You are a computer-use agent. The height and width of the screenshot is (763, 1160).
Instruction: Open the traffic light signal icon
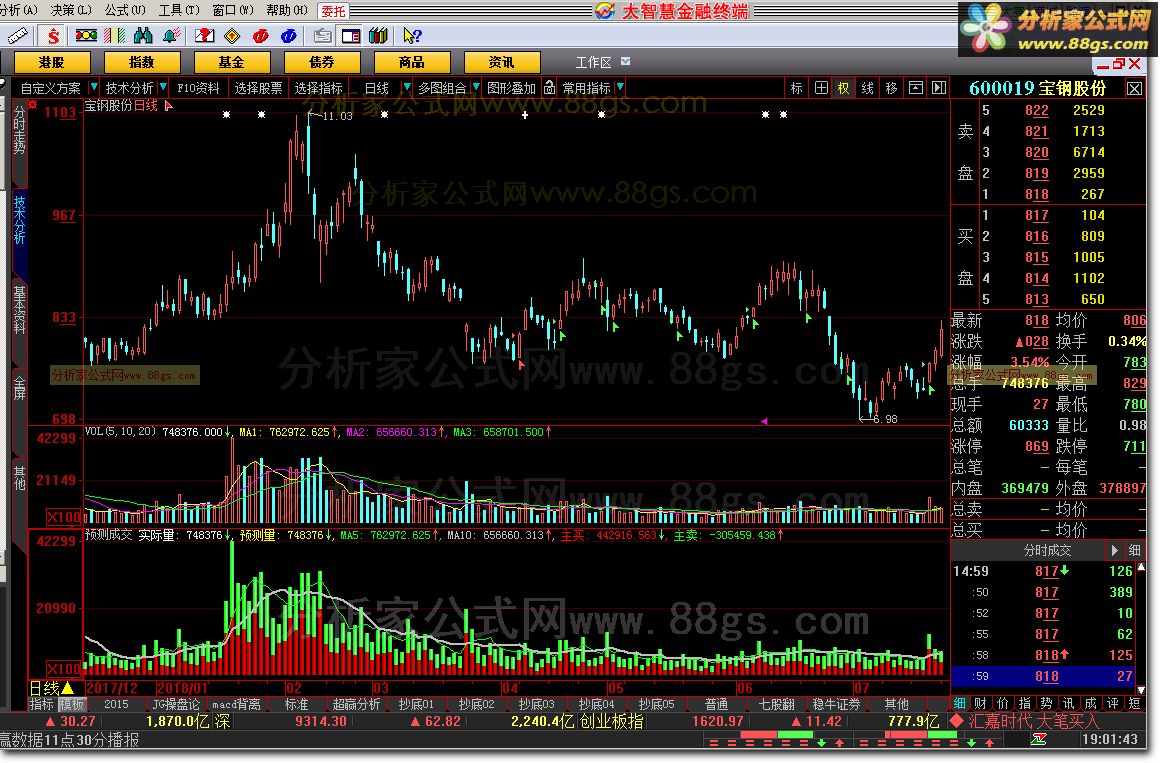(x=87, y=35)
